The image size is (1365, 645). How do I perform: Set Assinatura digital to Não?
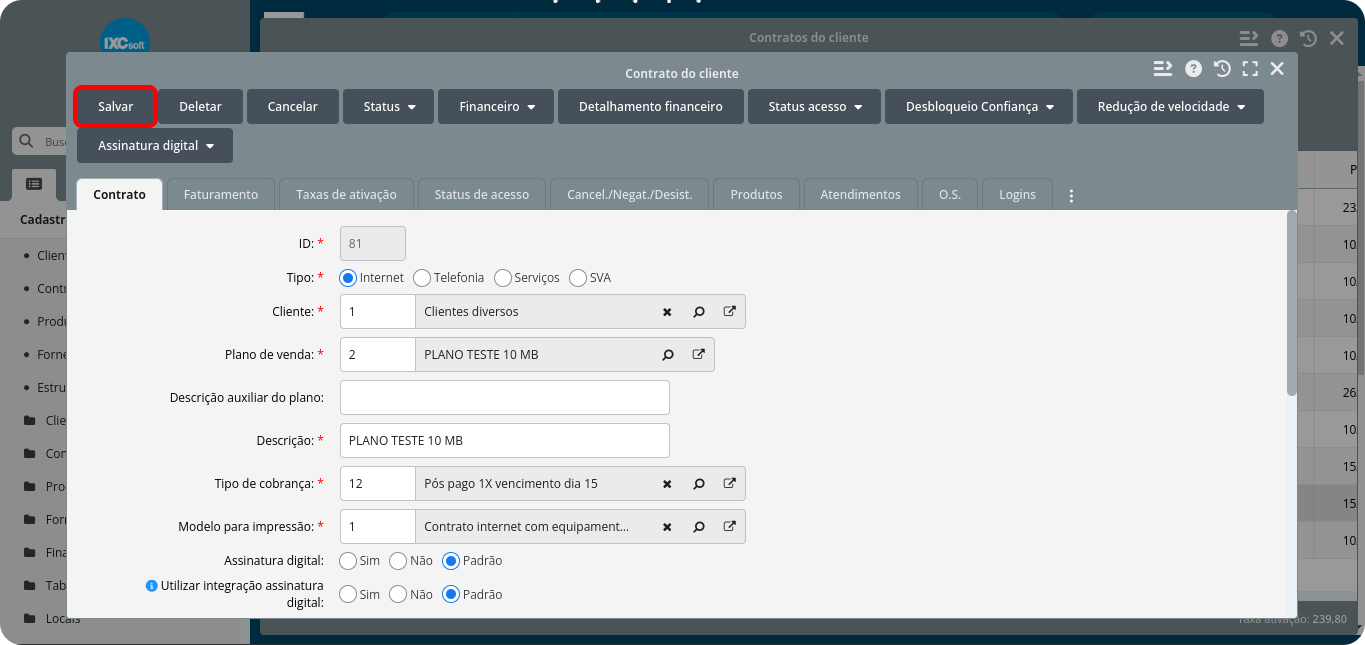[x=398, y=561]
